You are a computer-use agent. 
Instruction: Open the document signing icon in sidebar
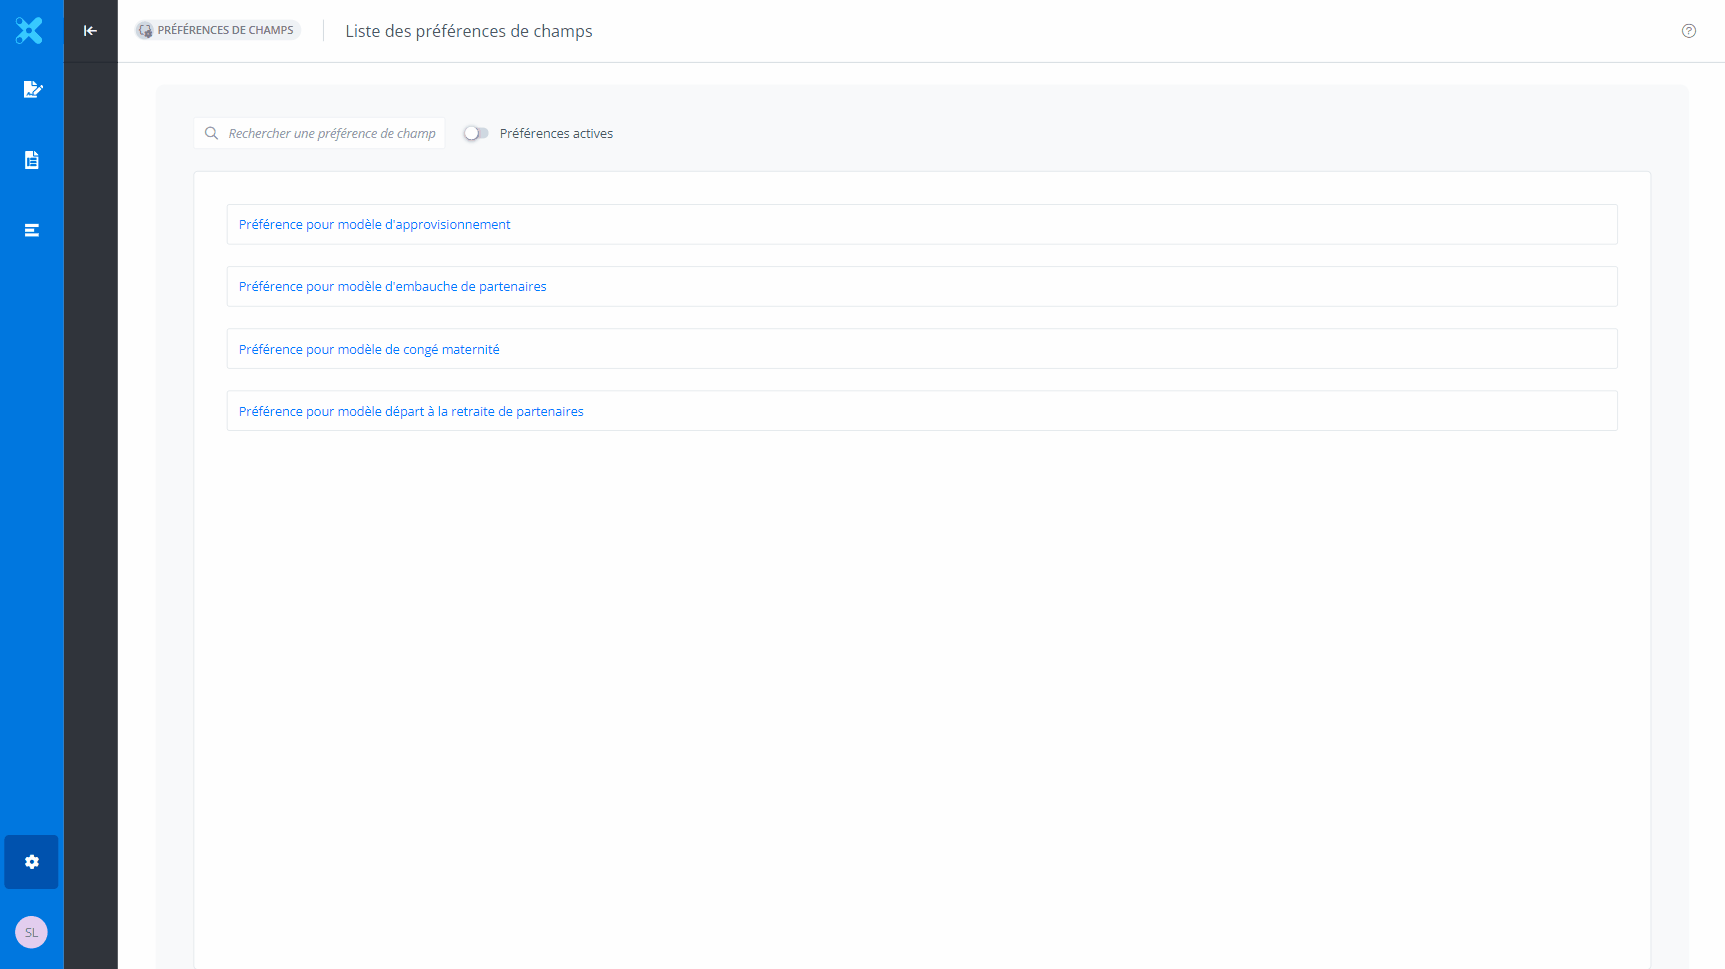[x=32, y=90]
